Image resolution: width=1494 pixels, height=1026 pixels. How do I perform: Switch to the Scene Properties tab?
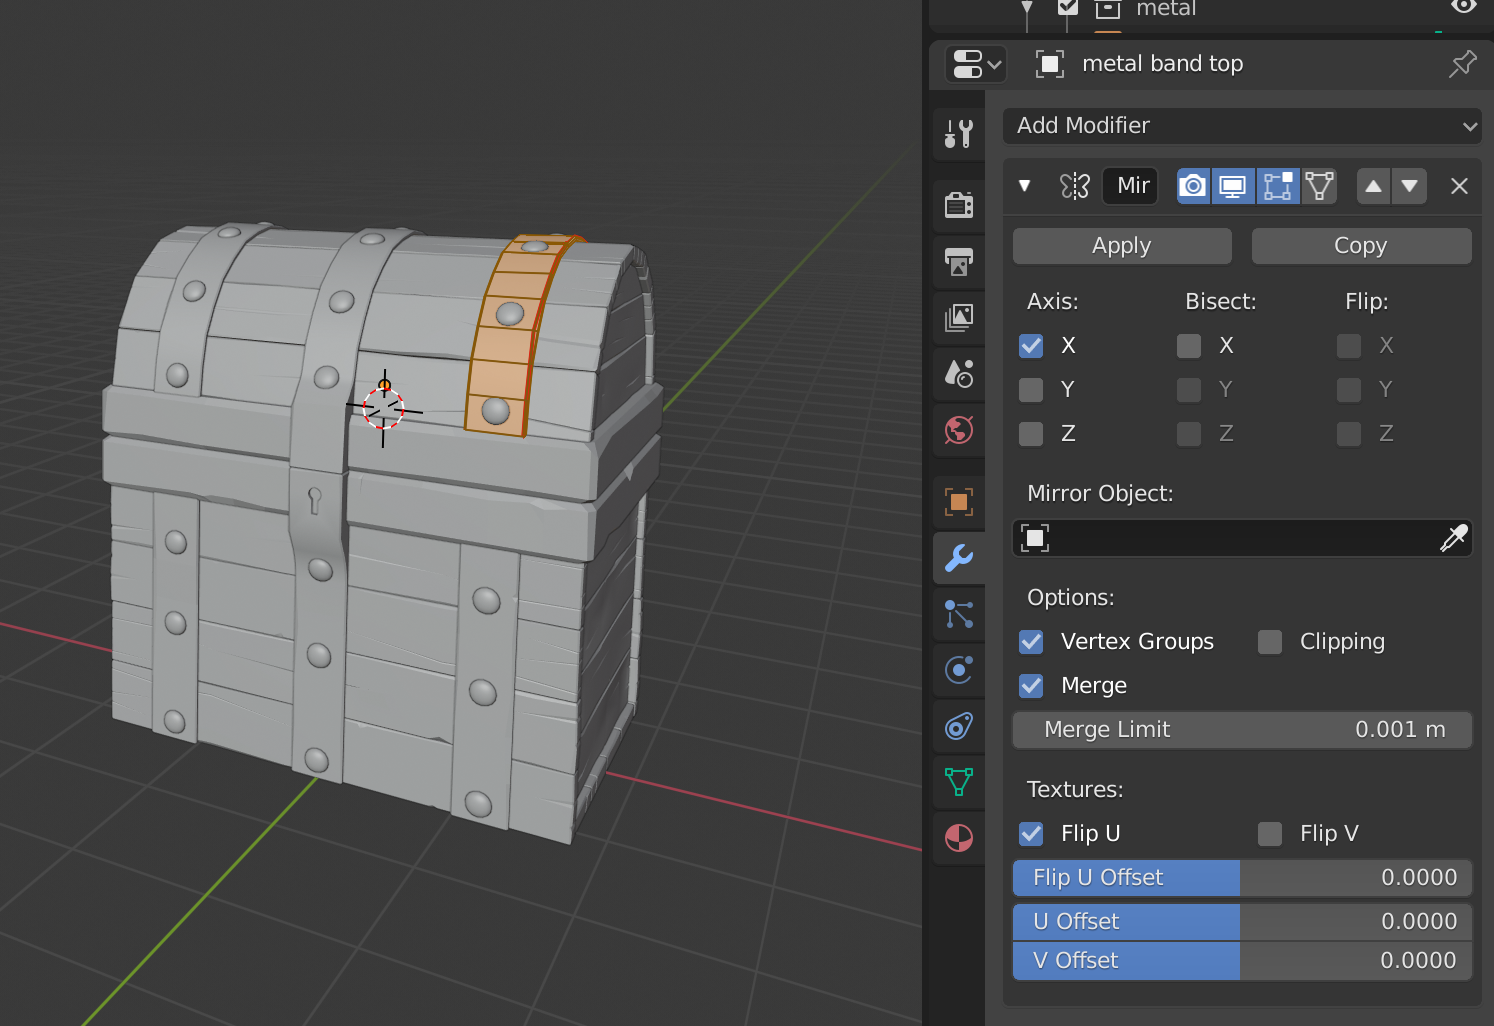click(x=958, y=374)
